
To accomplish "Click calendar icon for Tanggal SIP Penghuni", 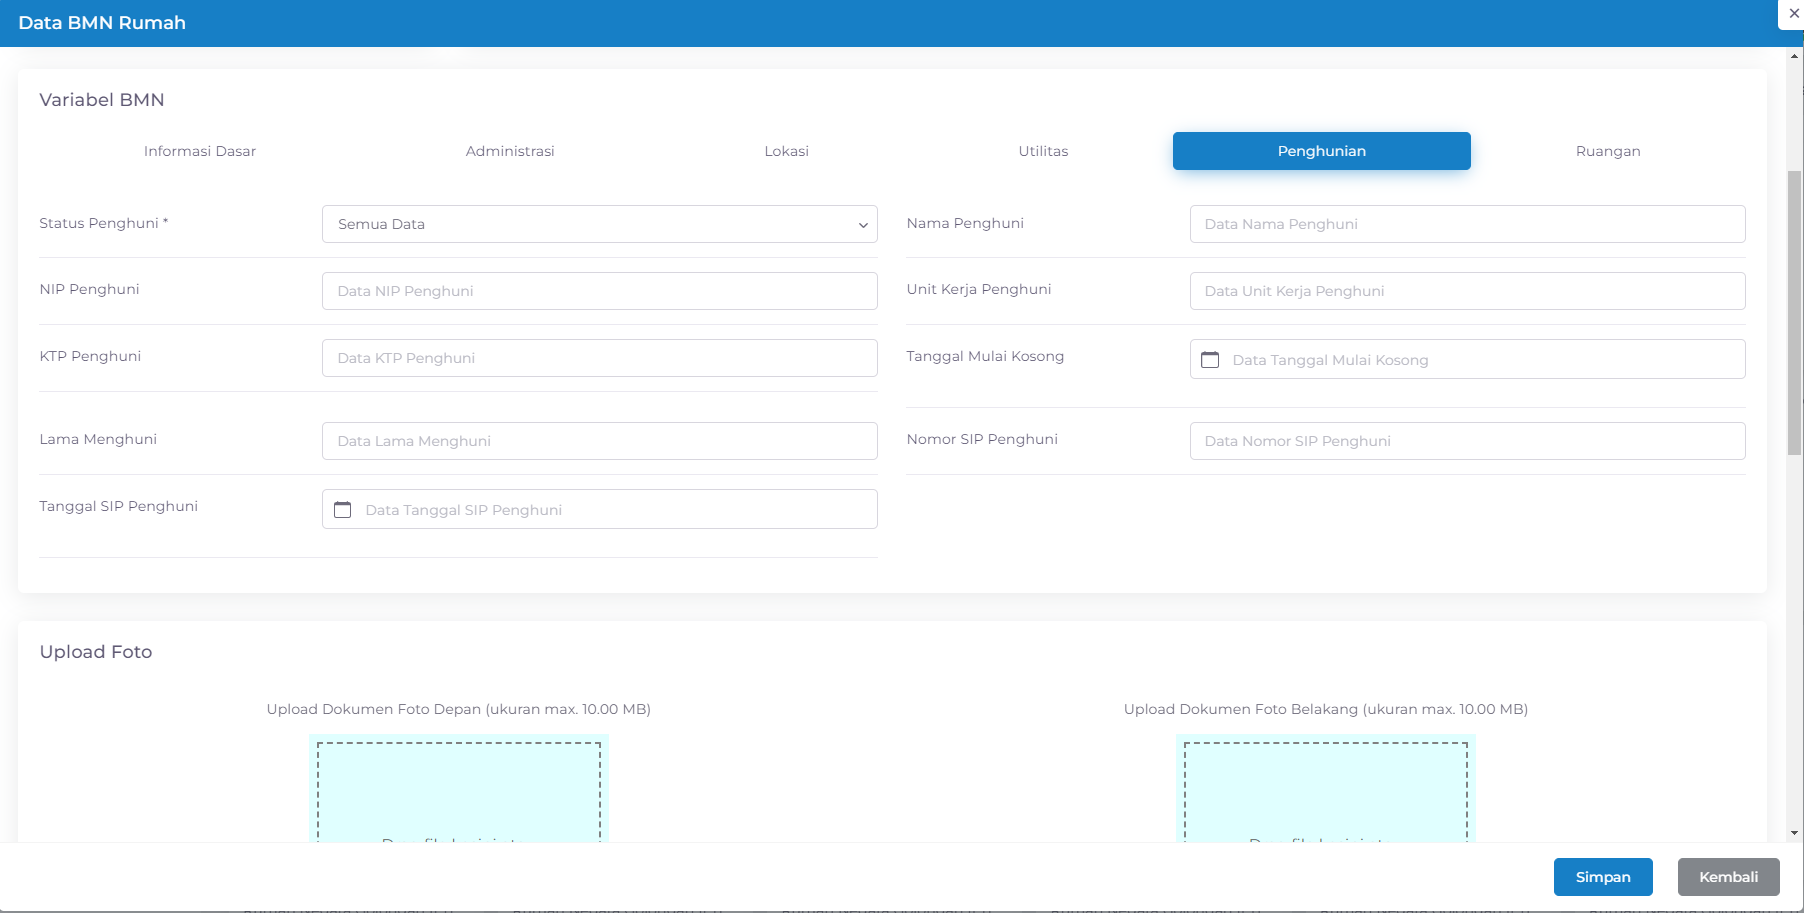I will pyautogui.click(x=343, y=510).
